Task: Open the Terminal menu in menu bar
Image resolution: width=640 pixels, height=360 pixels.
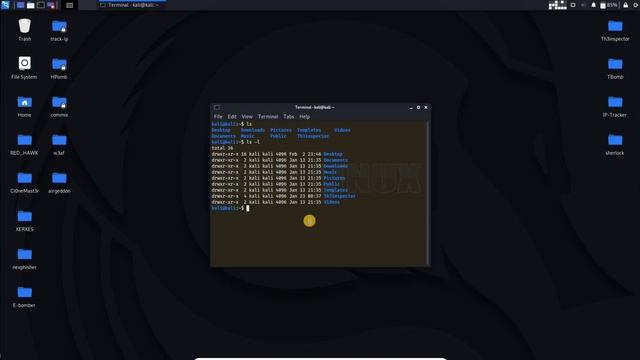Action: 268,117
